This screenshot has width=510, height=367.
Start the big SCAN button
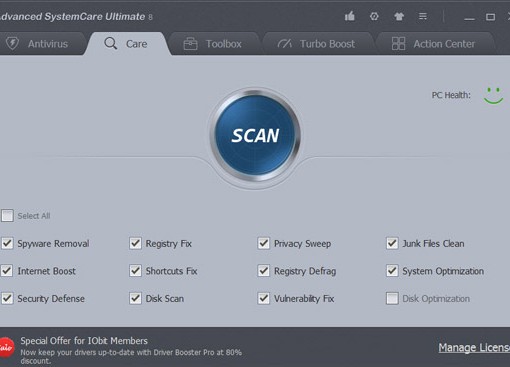(255, 135)
